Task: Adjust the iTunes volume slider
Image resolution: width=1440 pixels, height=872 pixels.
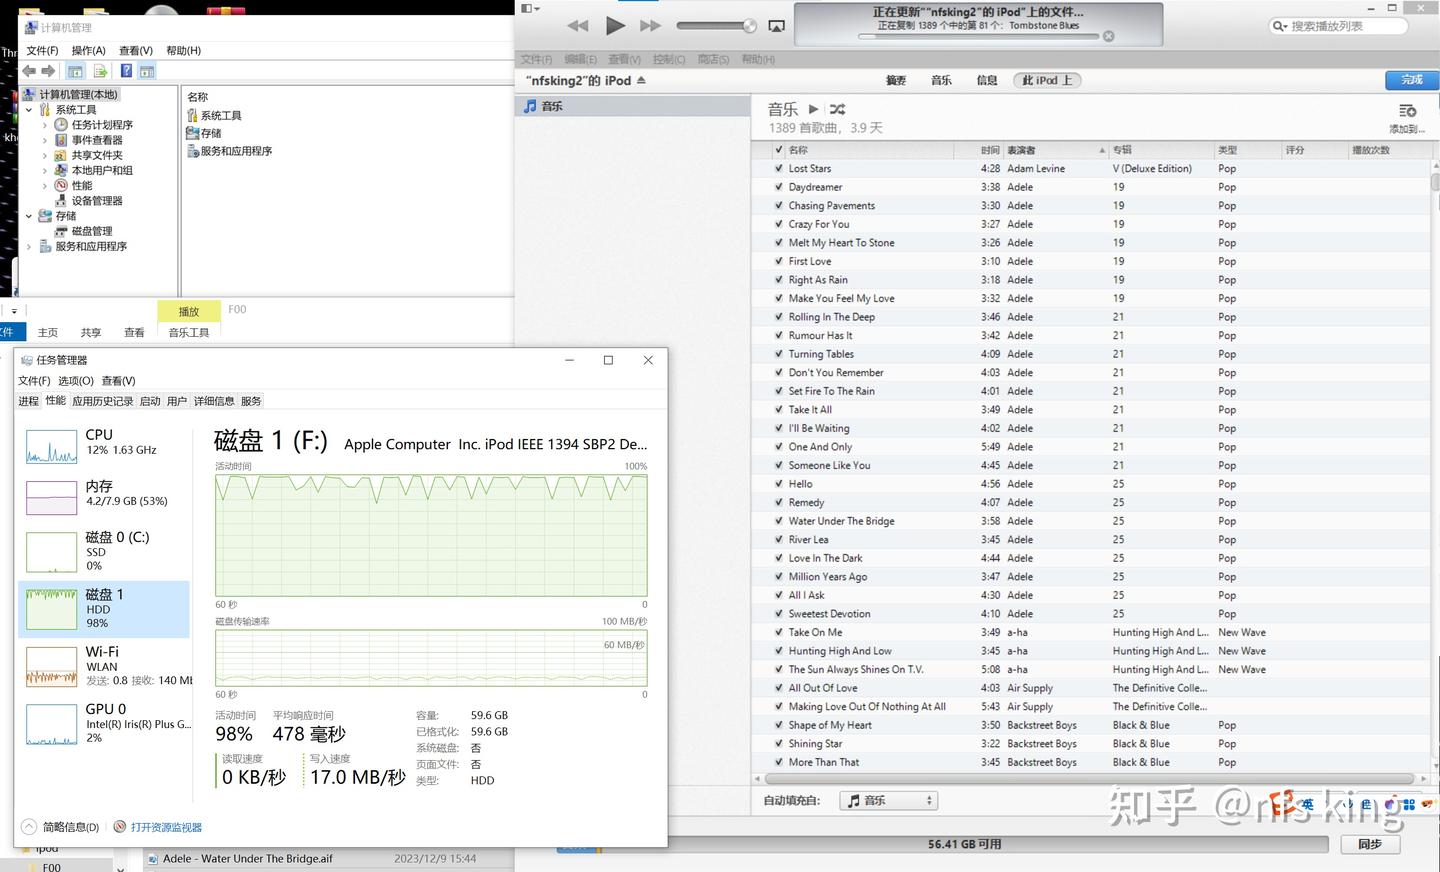Action: point(716,26)
